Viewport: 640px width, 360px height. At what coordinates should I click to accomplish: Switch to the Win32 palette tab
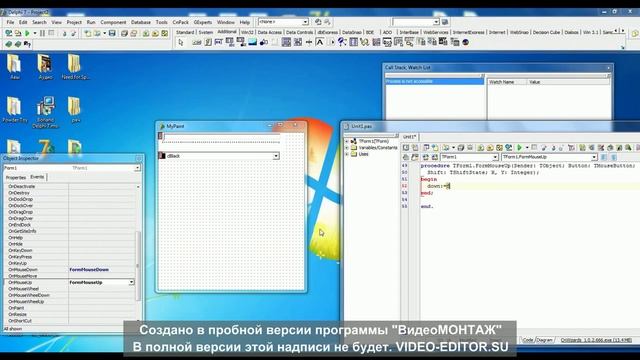247,32
